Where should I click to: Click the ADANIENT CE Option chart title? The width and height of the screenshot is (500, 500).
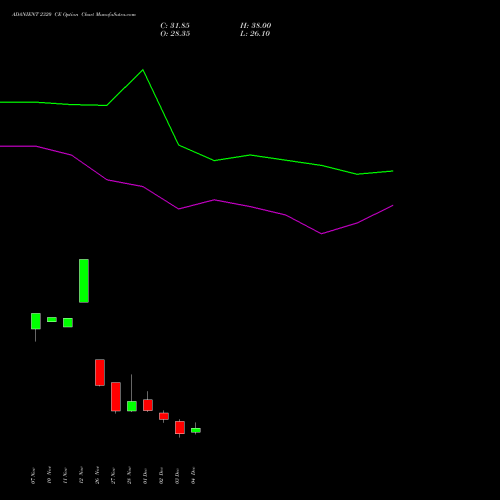74,15
